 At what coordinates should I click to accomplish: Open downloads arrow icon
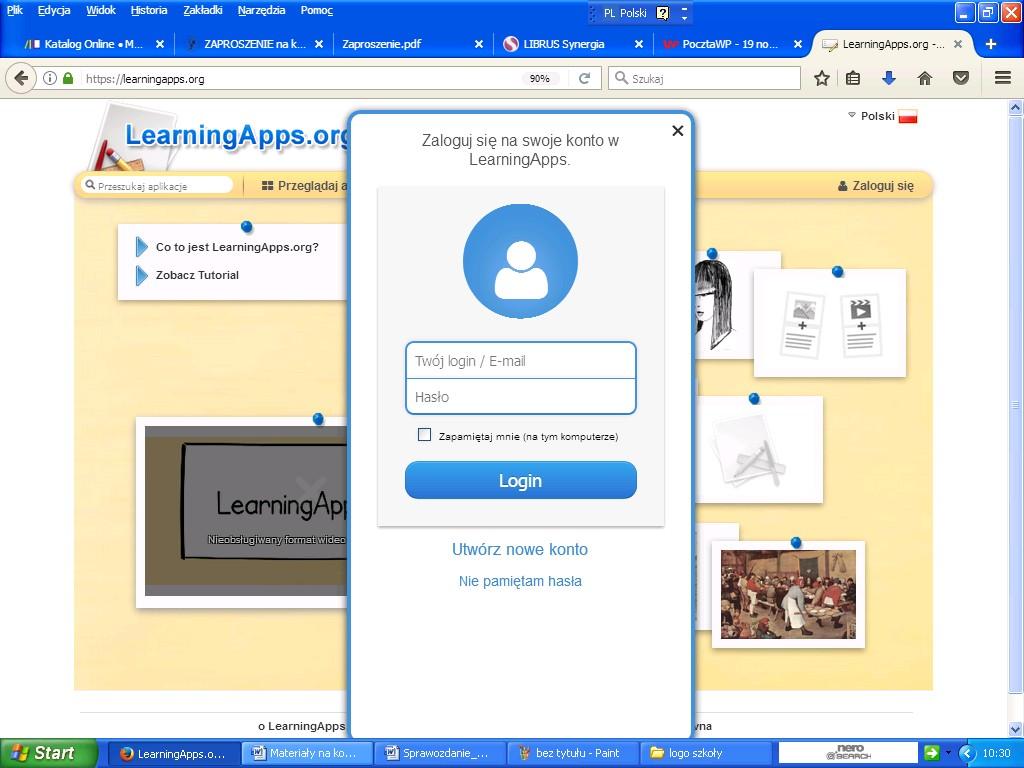pos(889,78)
